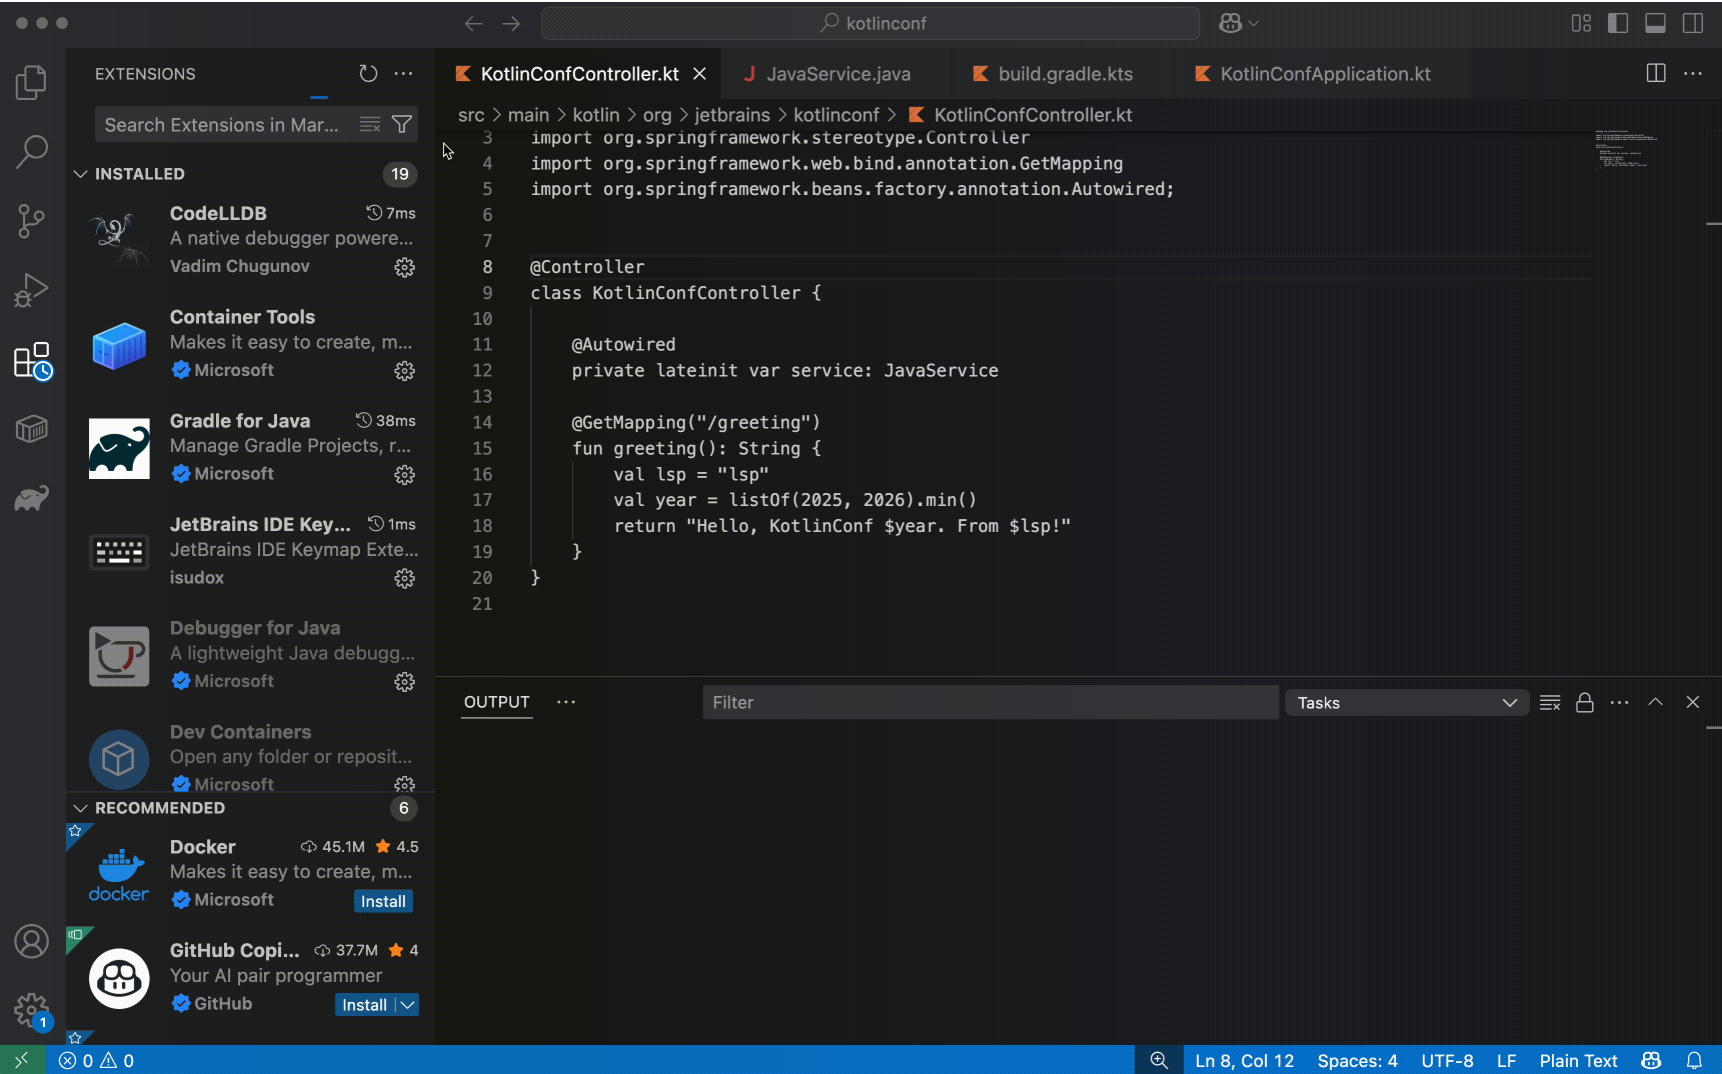Open Debugger for Java manage gear
Viewport: 1722px width, 1074px height.
[404, 682]
